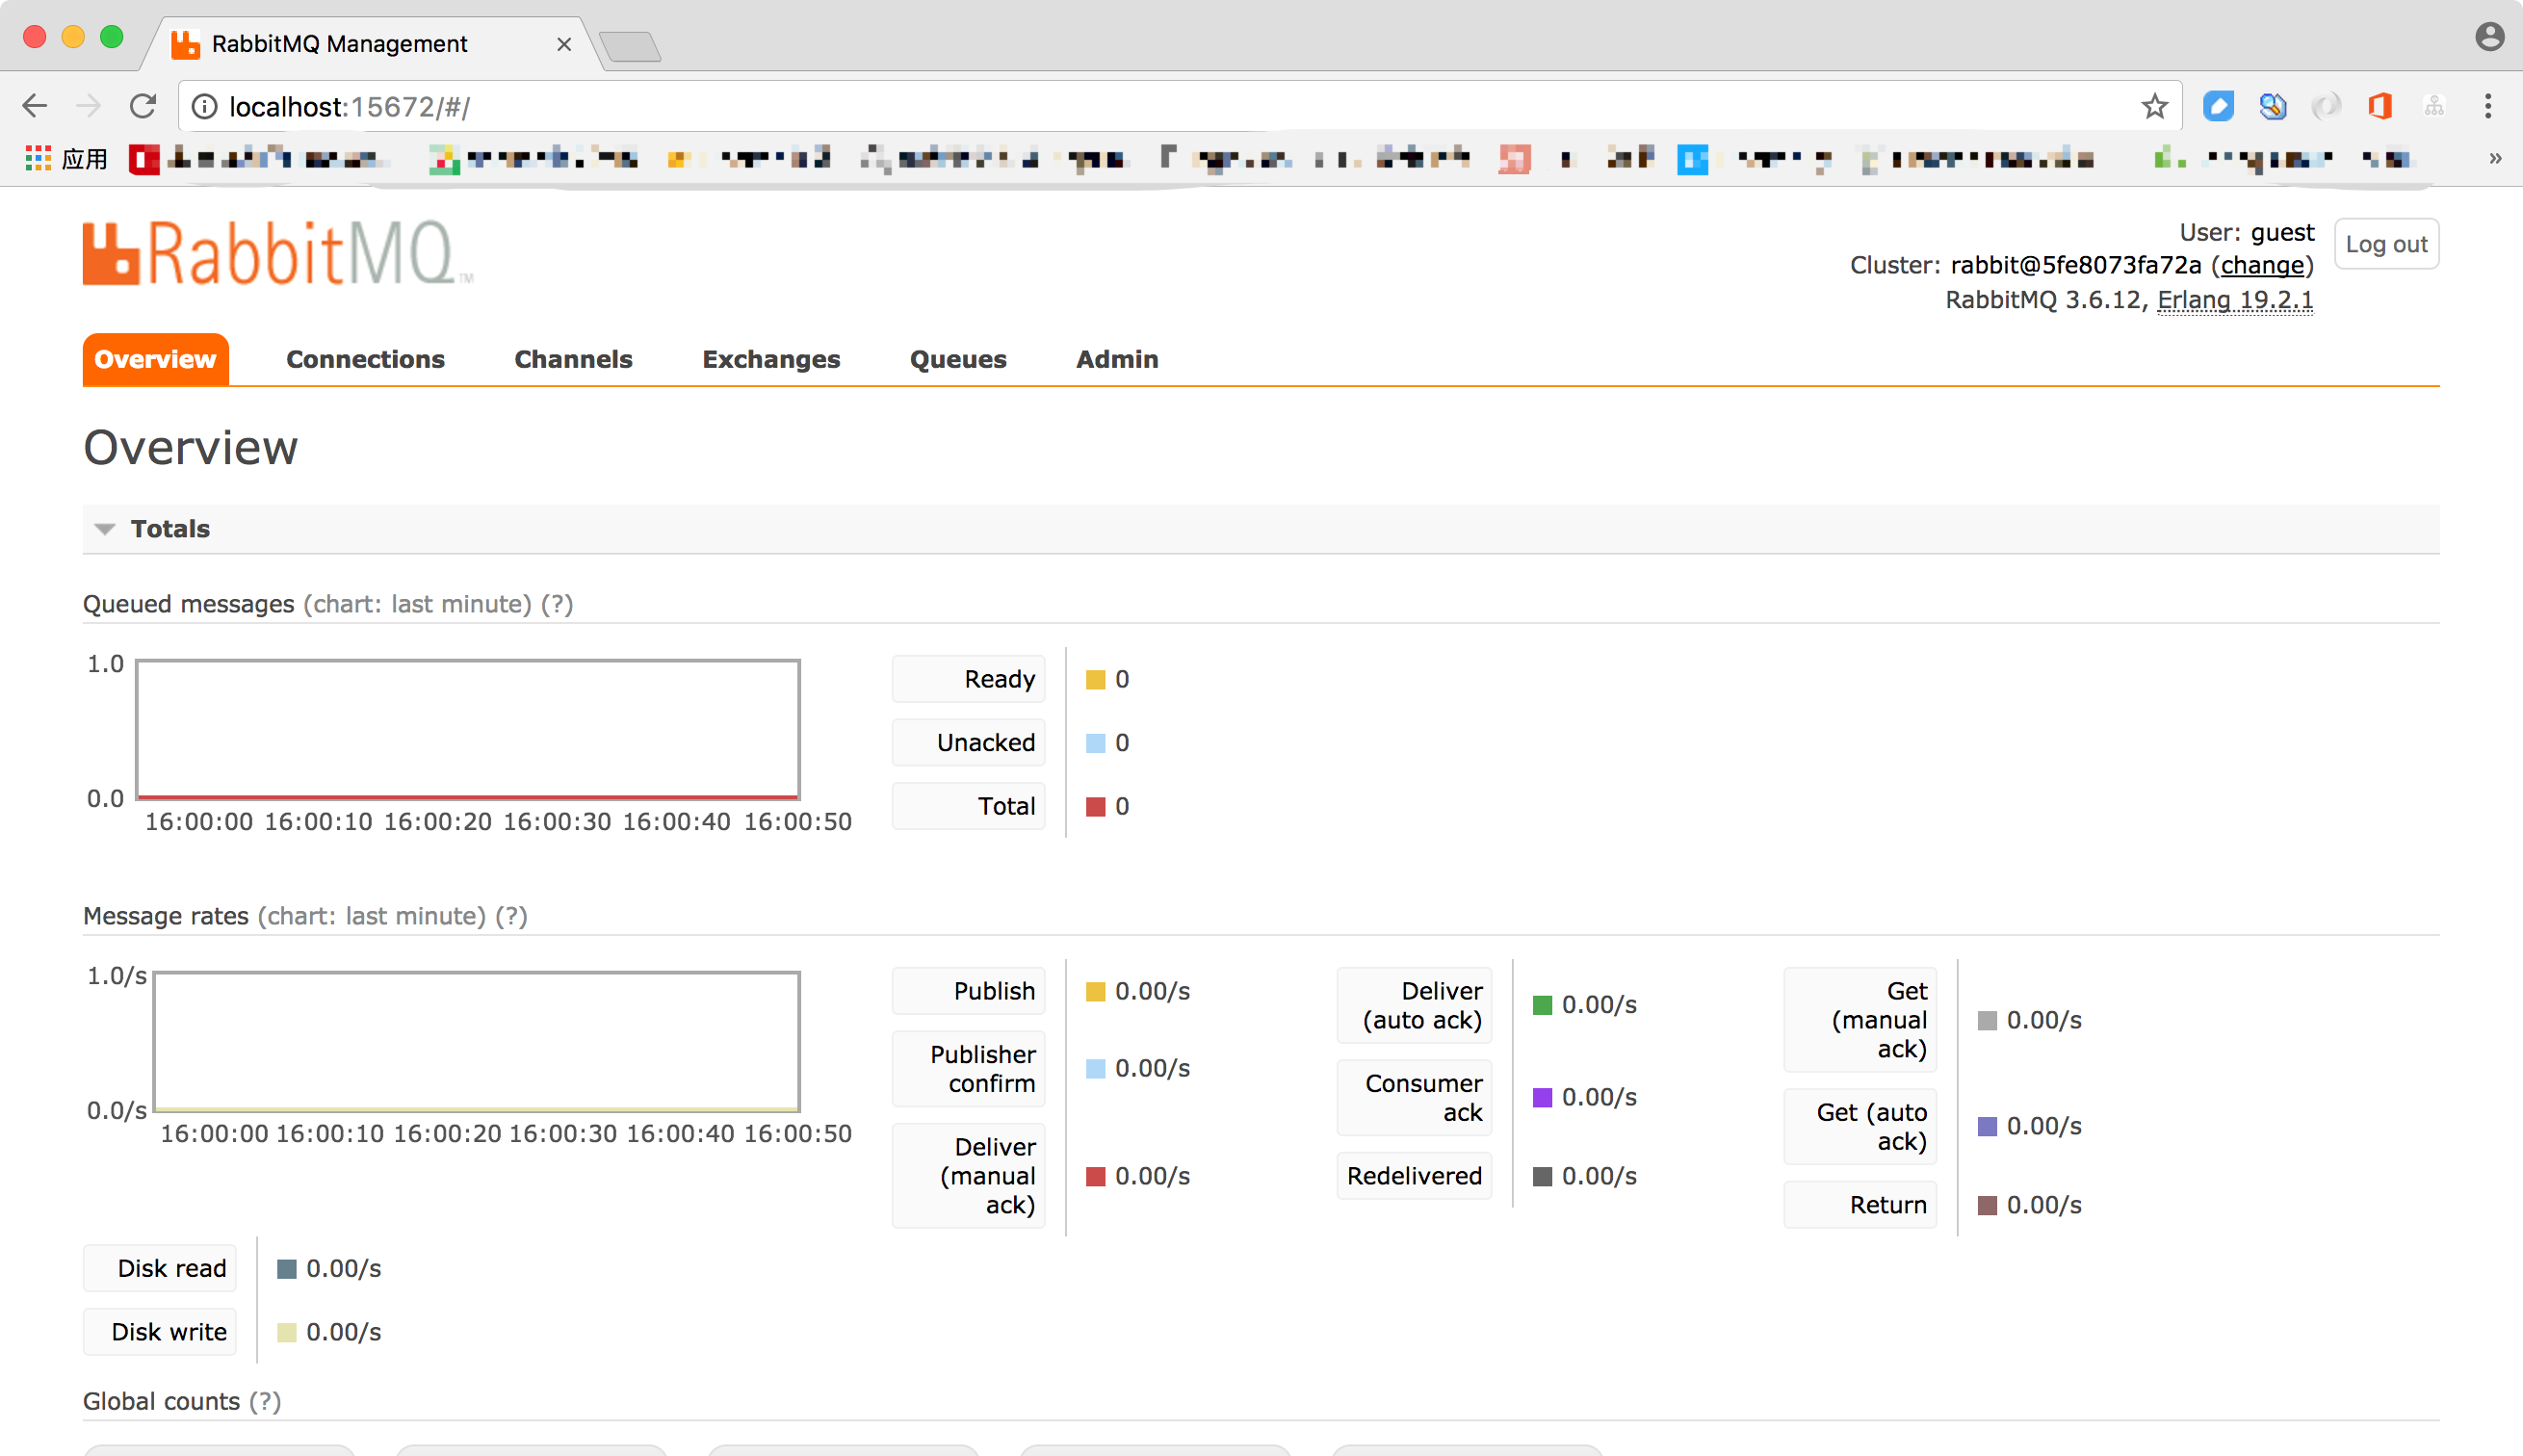
Task: Reload the page with the refresh icon
Action: 143,106
